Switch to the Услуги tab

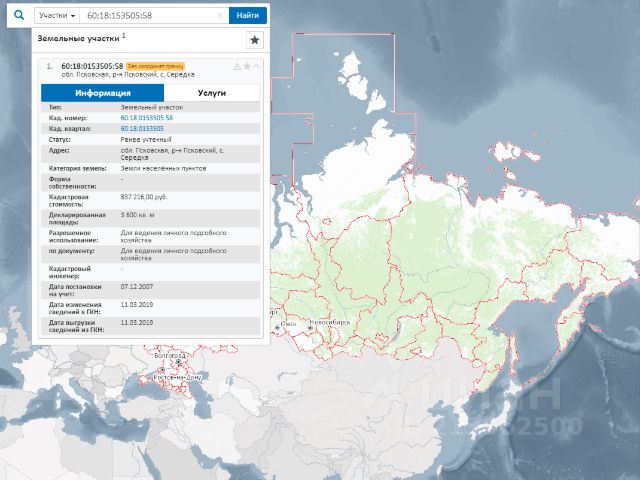point(212,92)
